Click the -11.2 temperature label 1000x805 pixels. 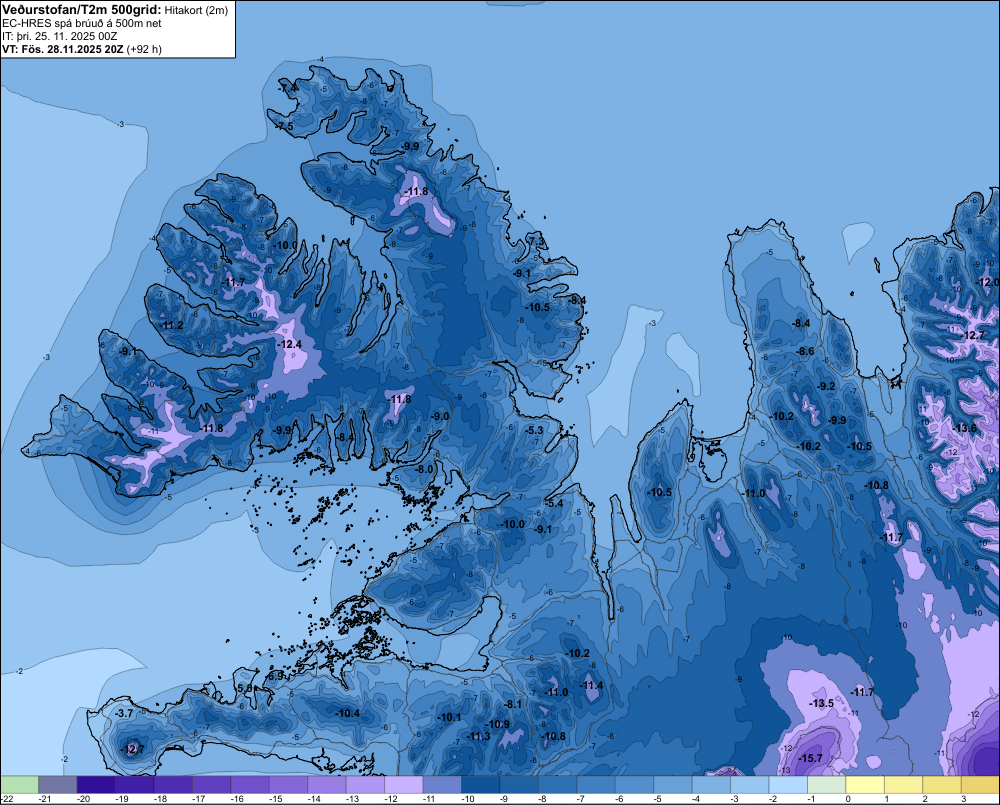pos(171,325)
